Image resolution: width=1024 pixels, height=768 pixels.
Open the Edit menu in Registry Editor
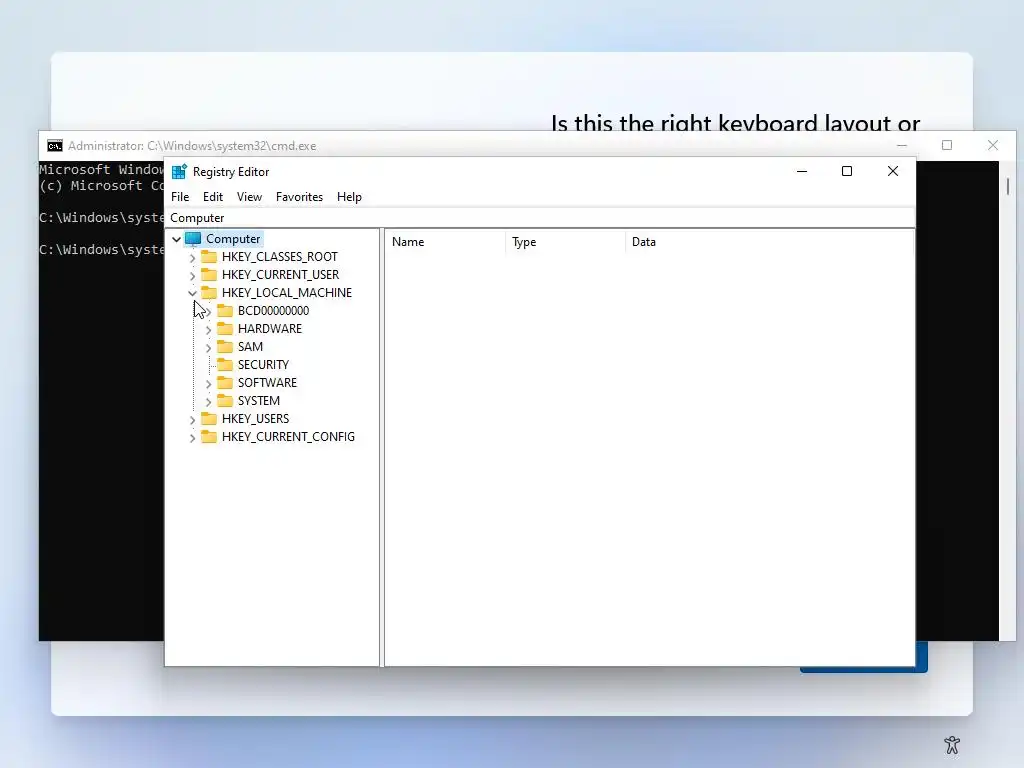[213, 197]
